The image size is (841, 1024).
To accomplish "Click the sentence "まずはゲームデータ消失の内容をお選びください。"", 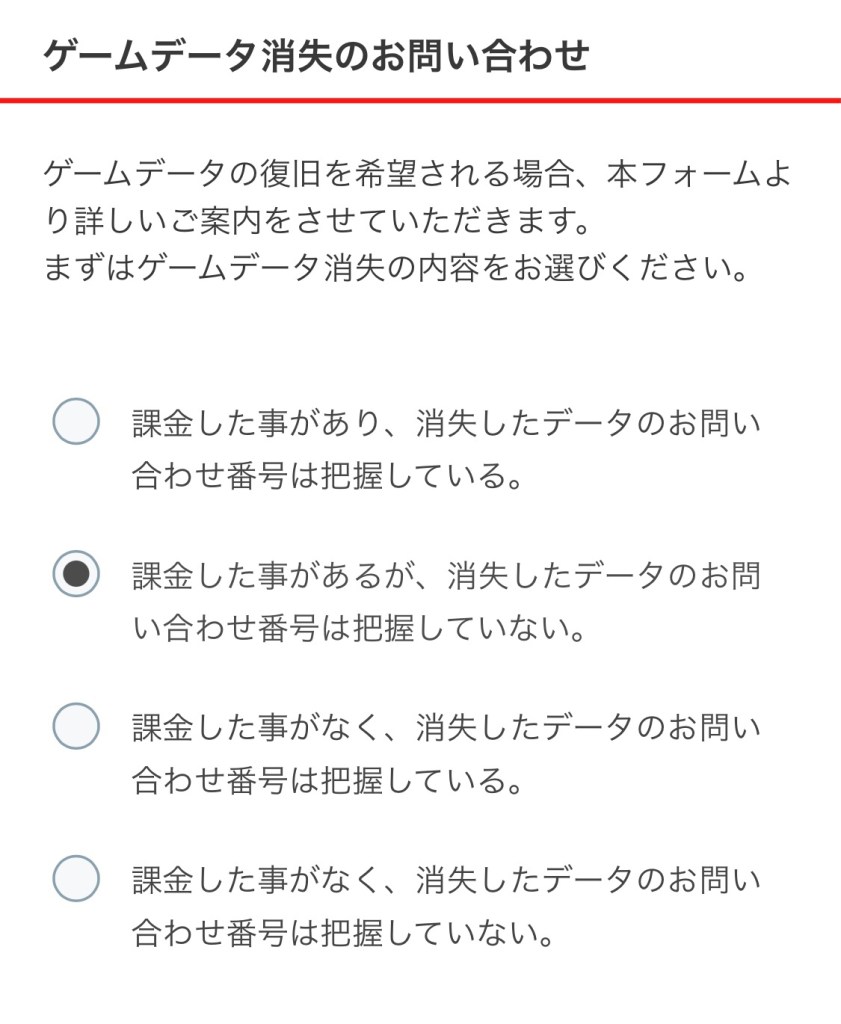I will click(396, 267).
